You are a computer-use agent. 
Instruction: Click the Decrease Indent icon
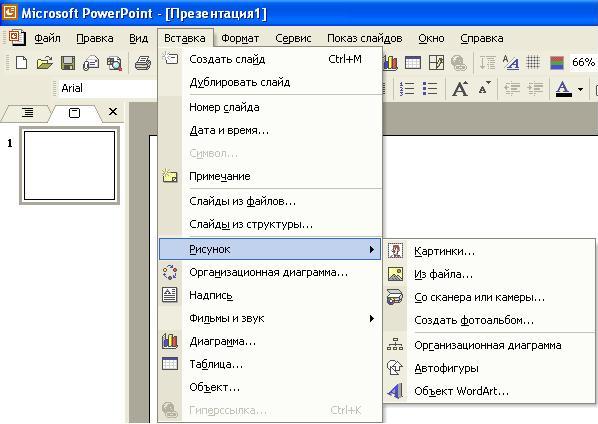[x=512, y=88]
